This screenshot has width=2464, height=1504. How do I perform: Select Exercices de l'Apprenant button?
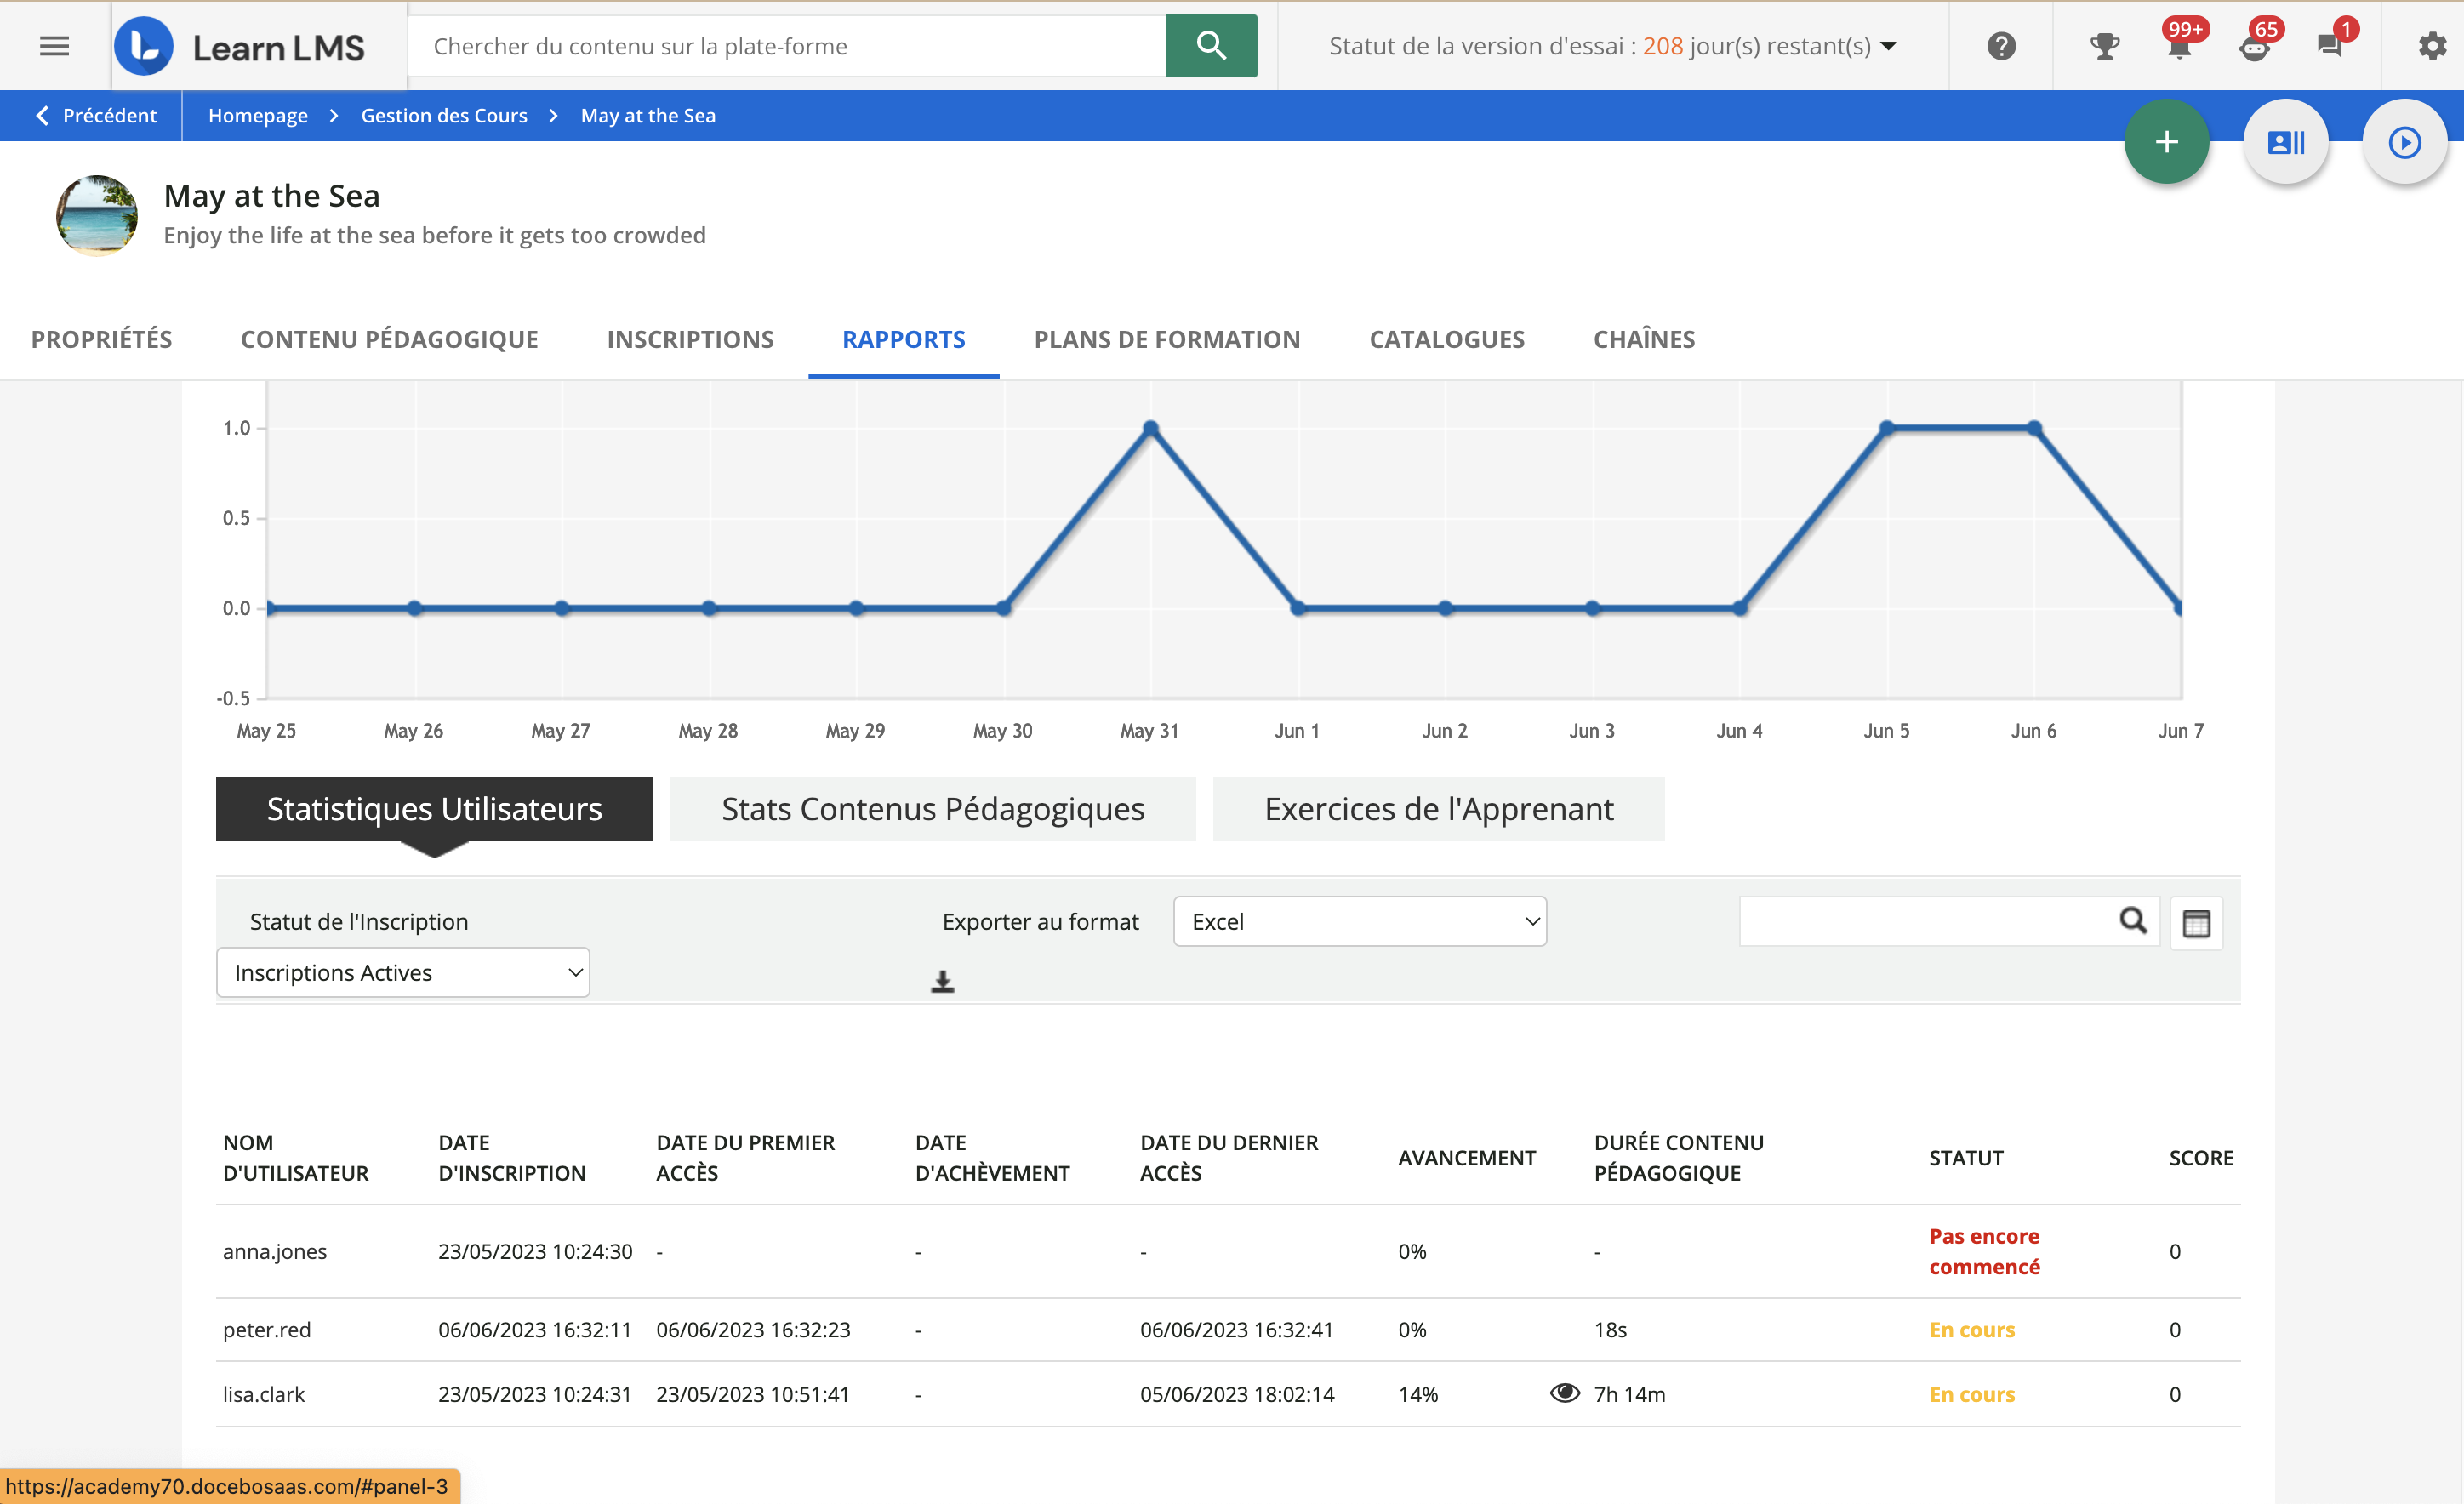coord(1439,808)
